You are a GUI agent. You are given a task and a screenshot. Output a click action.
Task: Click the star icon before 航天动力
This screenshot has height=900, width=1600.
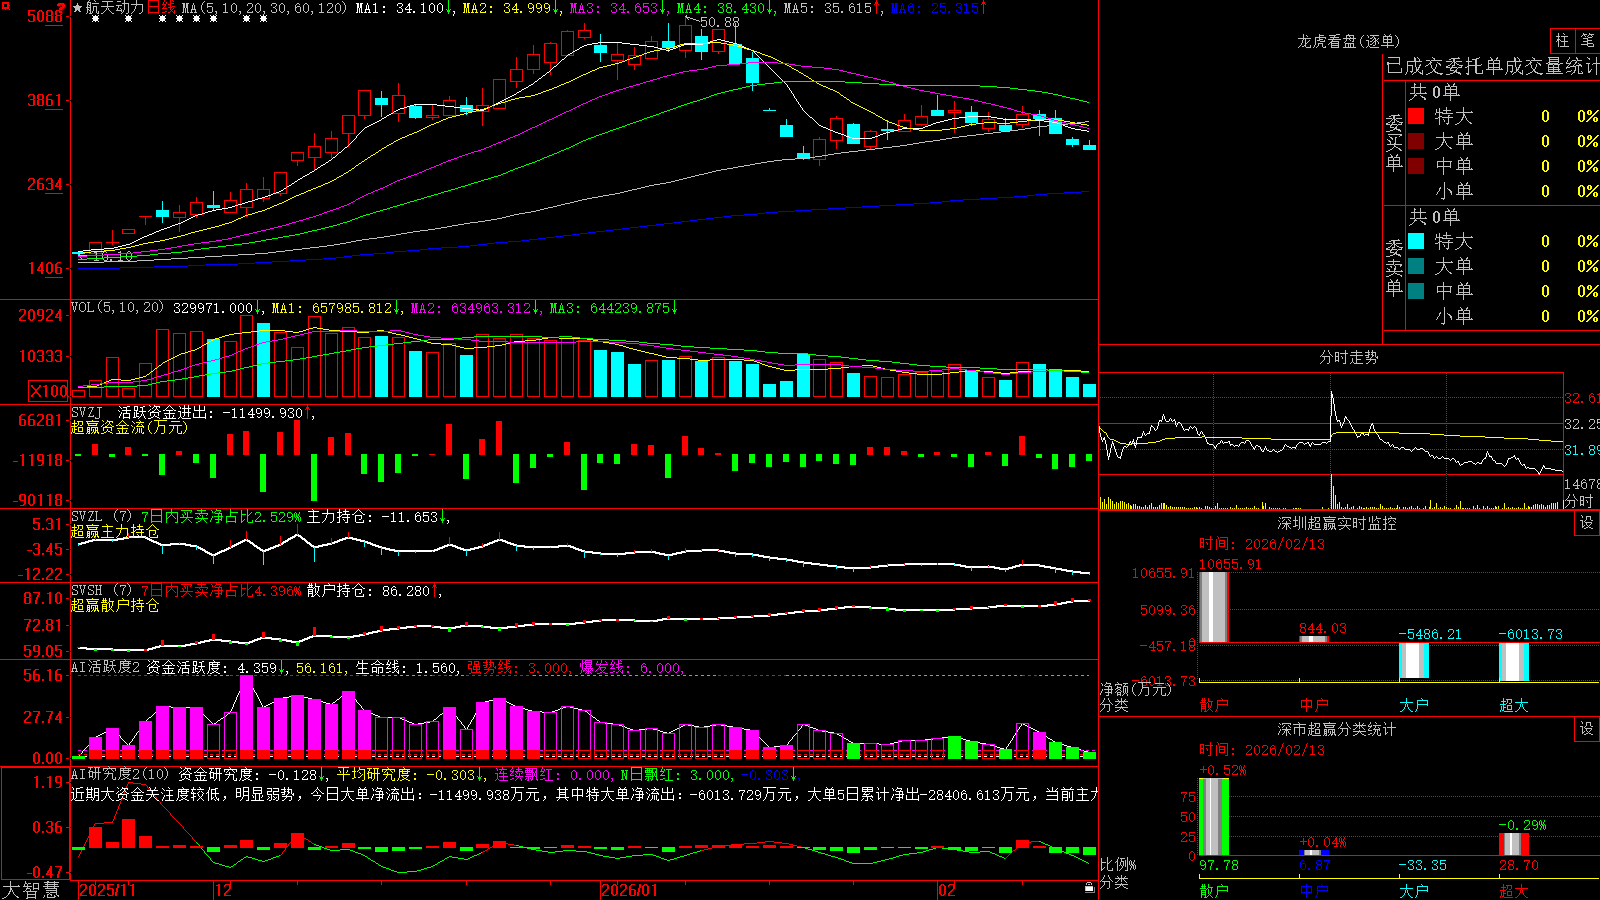point(78,8)
